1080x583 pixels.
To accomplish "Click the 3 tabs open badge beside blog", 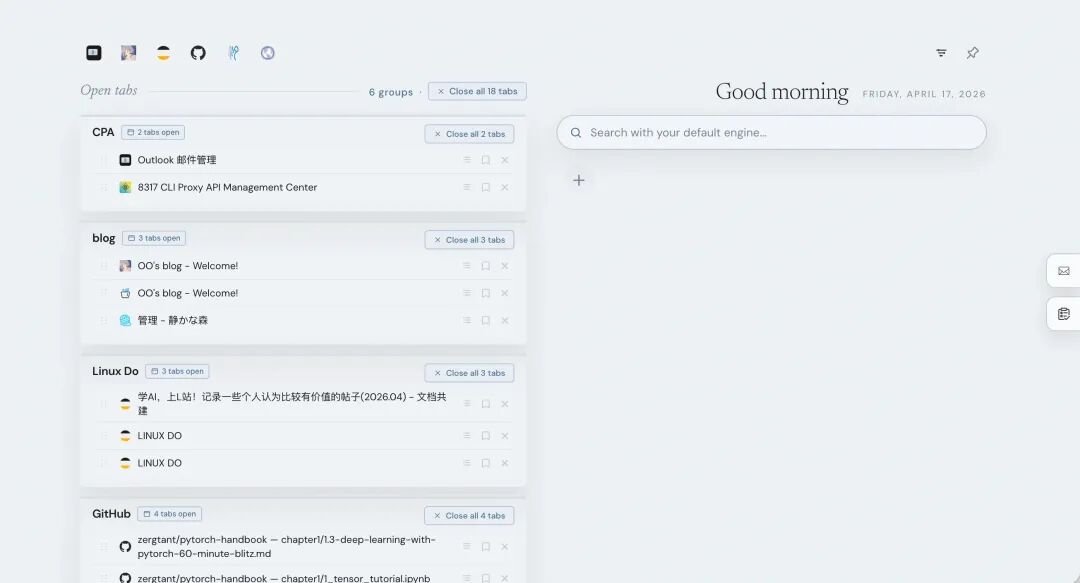I will pos(154,238).
